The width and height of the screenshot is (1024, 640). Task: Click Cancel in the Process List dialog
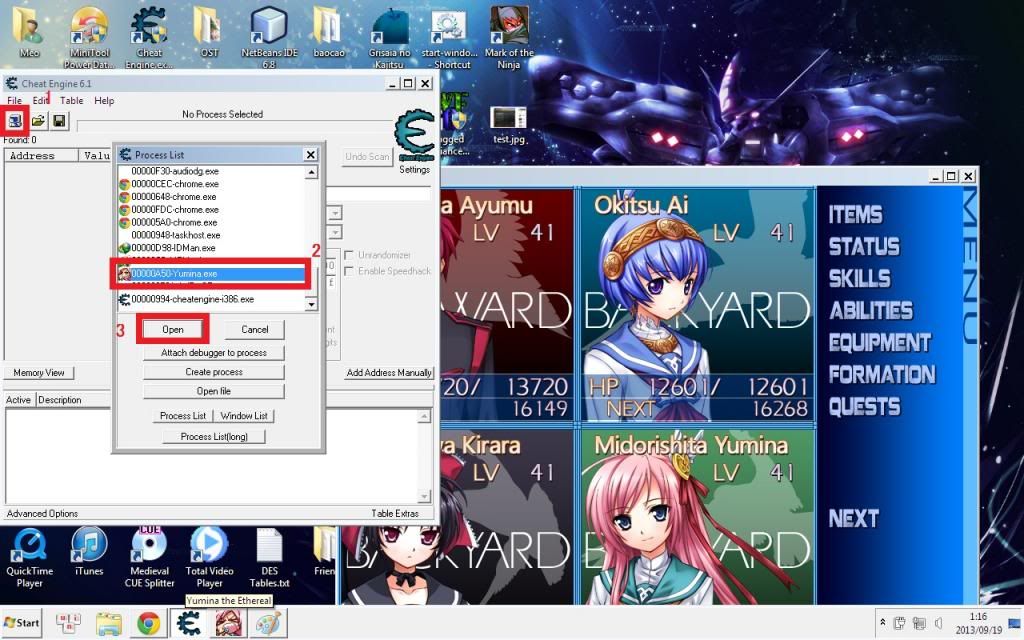coord(255,330)
